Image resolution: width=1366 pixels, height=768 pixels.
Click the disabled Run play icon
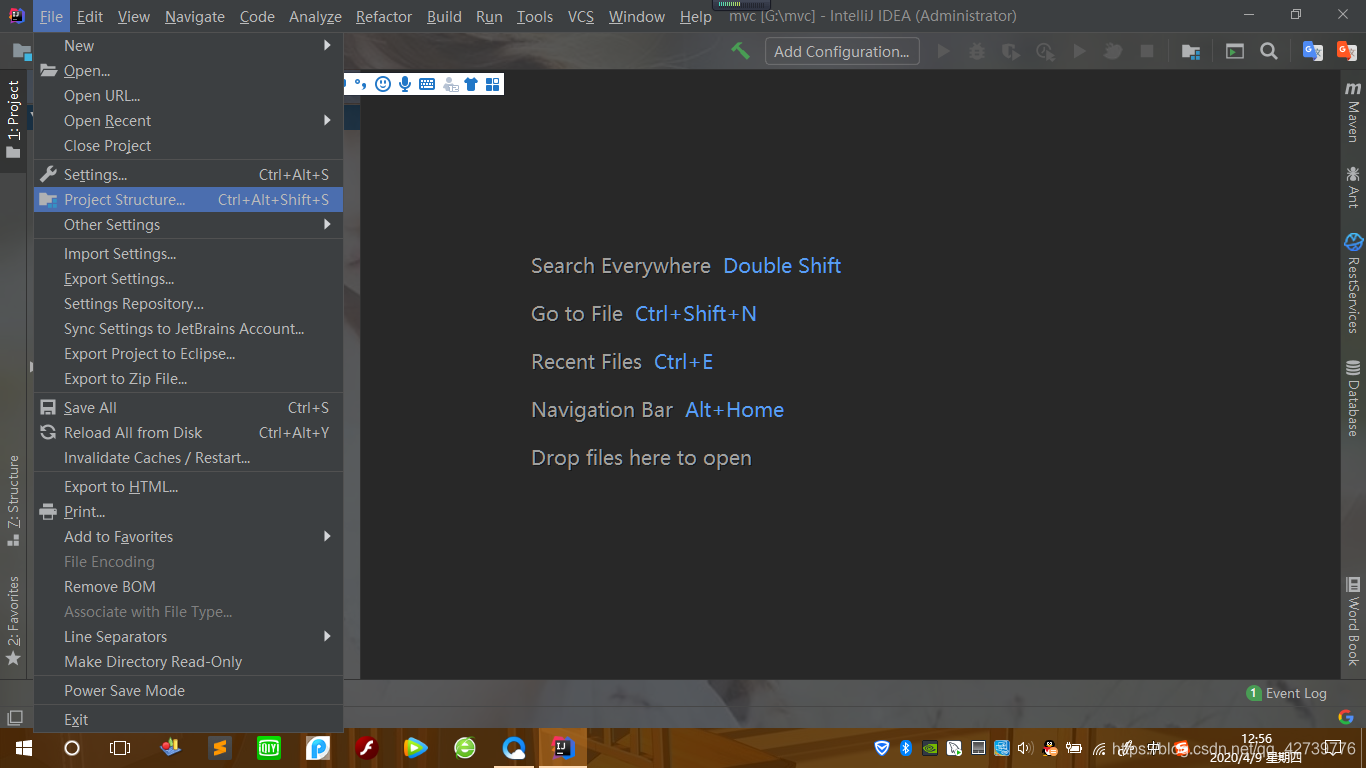pos(943,51)
